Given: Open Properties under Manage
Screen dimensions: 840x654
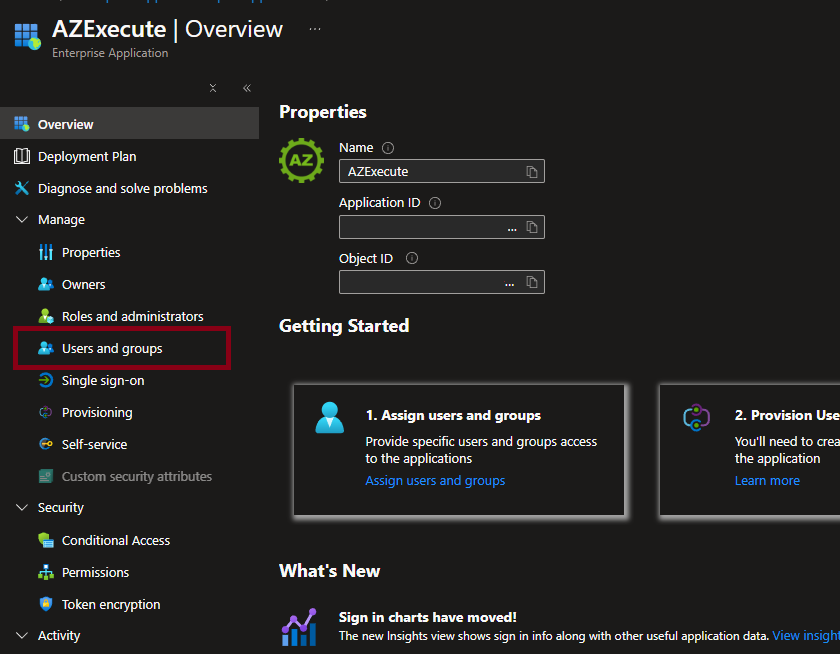Looking at the screenshot, I should [91, 252].
